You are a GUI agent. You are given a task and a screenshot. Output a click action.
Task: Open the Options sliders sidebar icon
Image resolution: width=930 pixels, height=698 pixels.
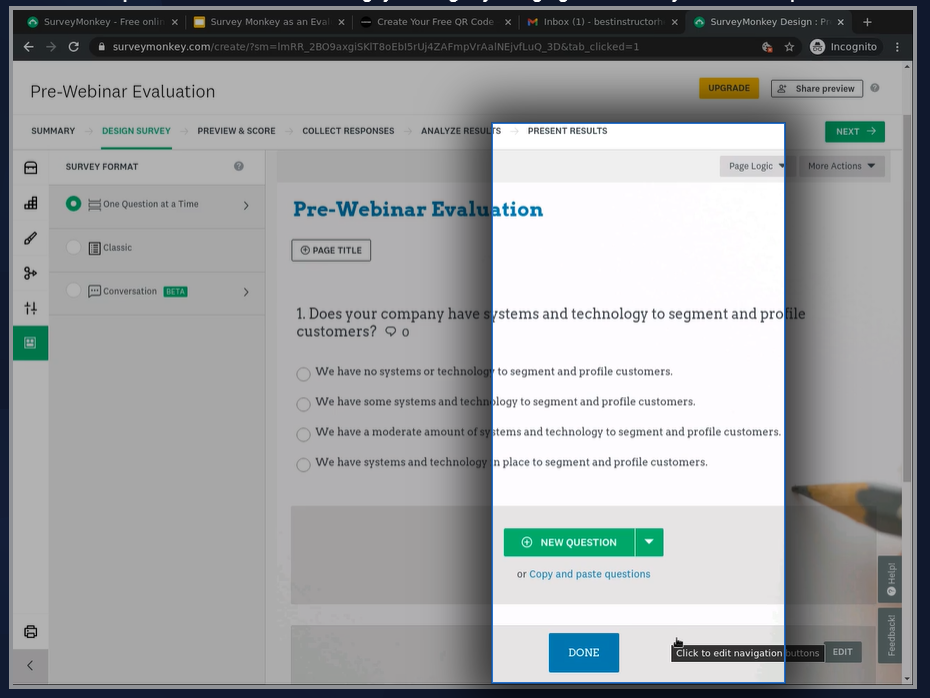(x=30, y=308)
